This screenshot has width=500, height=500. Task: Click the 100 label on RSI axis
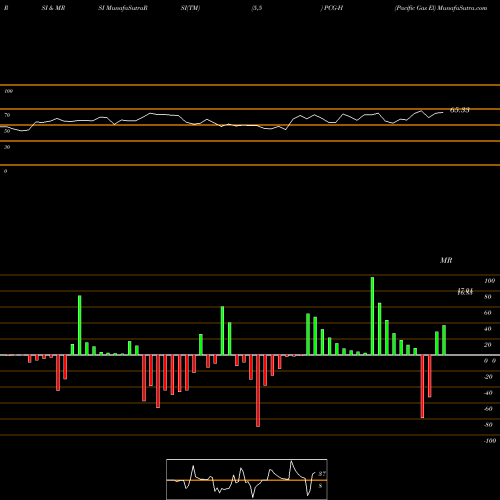(9, 91)
